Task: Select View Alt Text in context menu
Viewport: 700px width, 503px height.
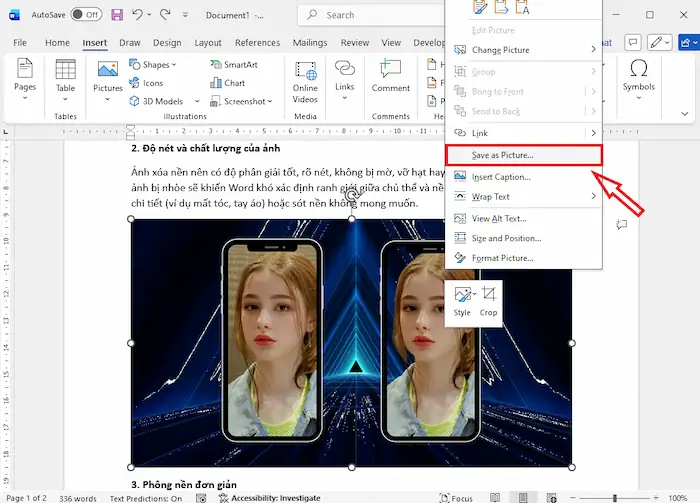Action: coord(524,218)
